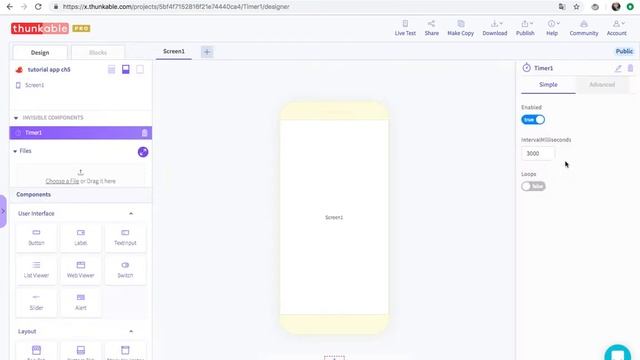Select Screen1 in the component tree
Screen dimensions: 640x360
pyautogui.click(x=35, y=85)
